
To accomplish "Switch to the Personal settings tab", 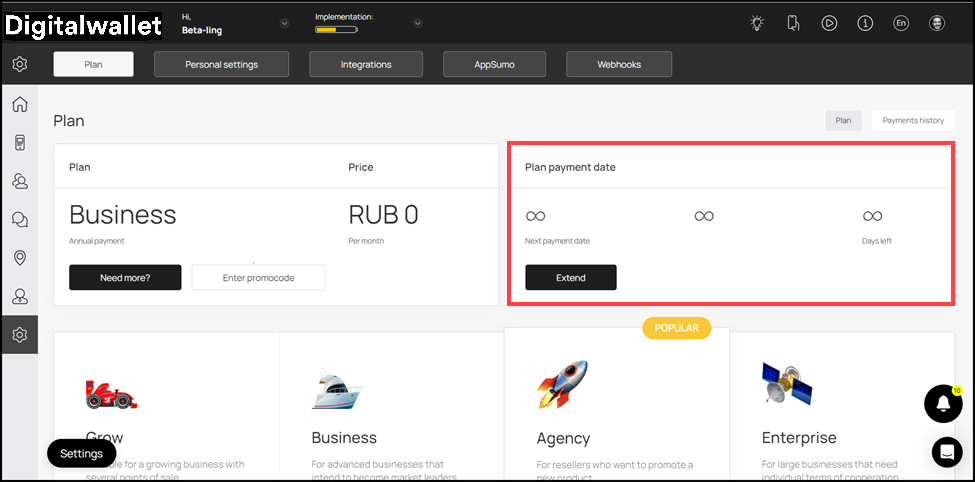I will (x=221, y=64).
